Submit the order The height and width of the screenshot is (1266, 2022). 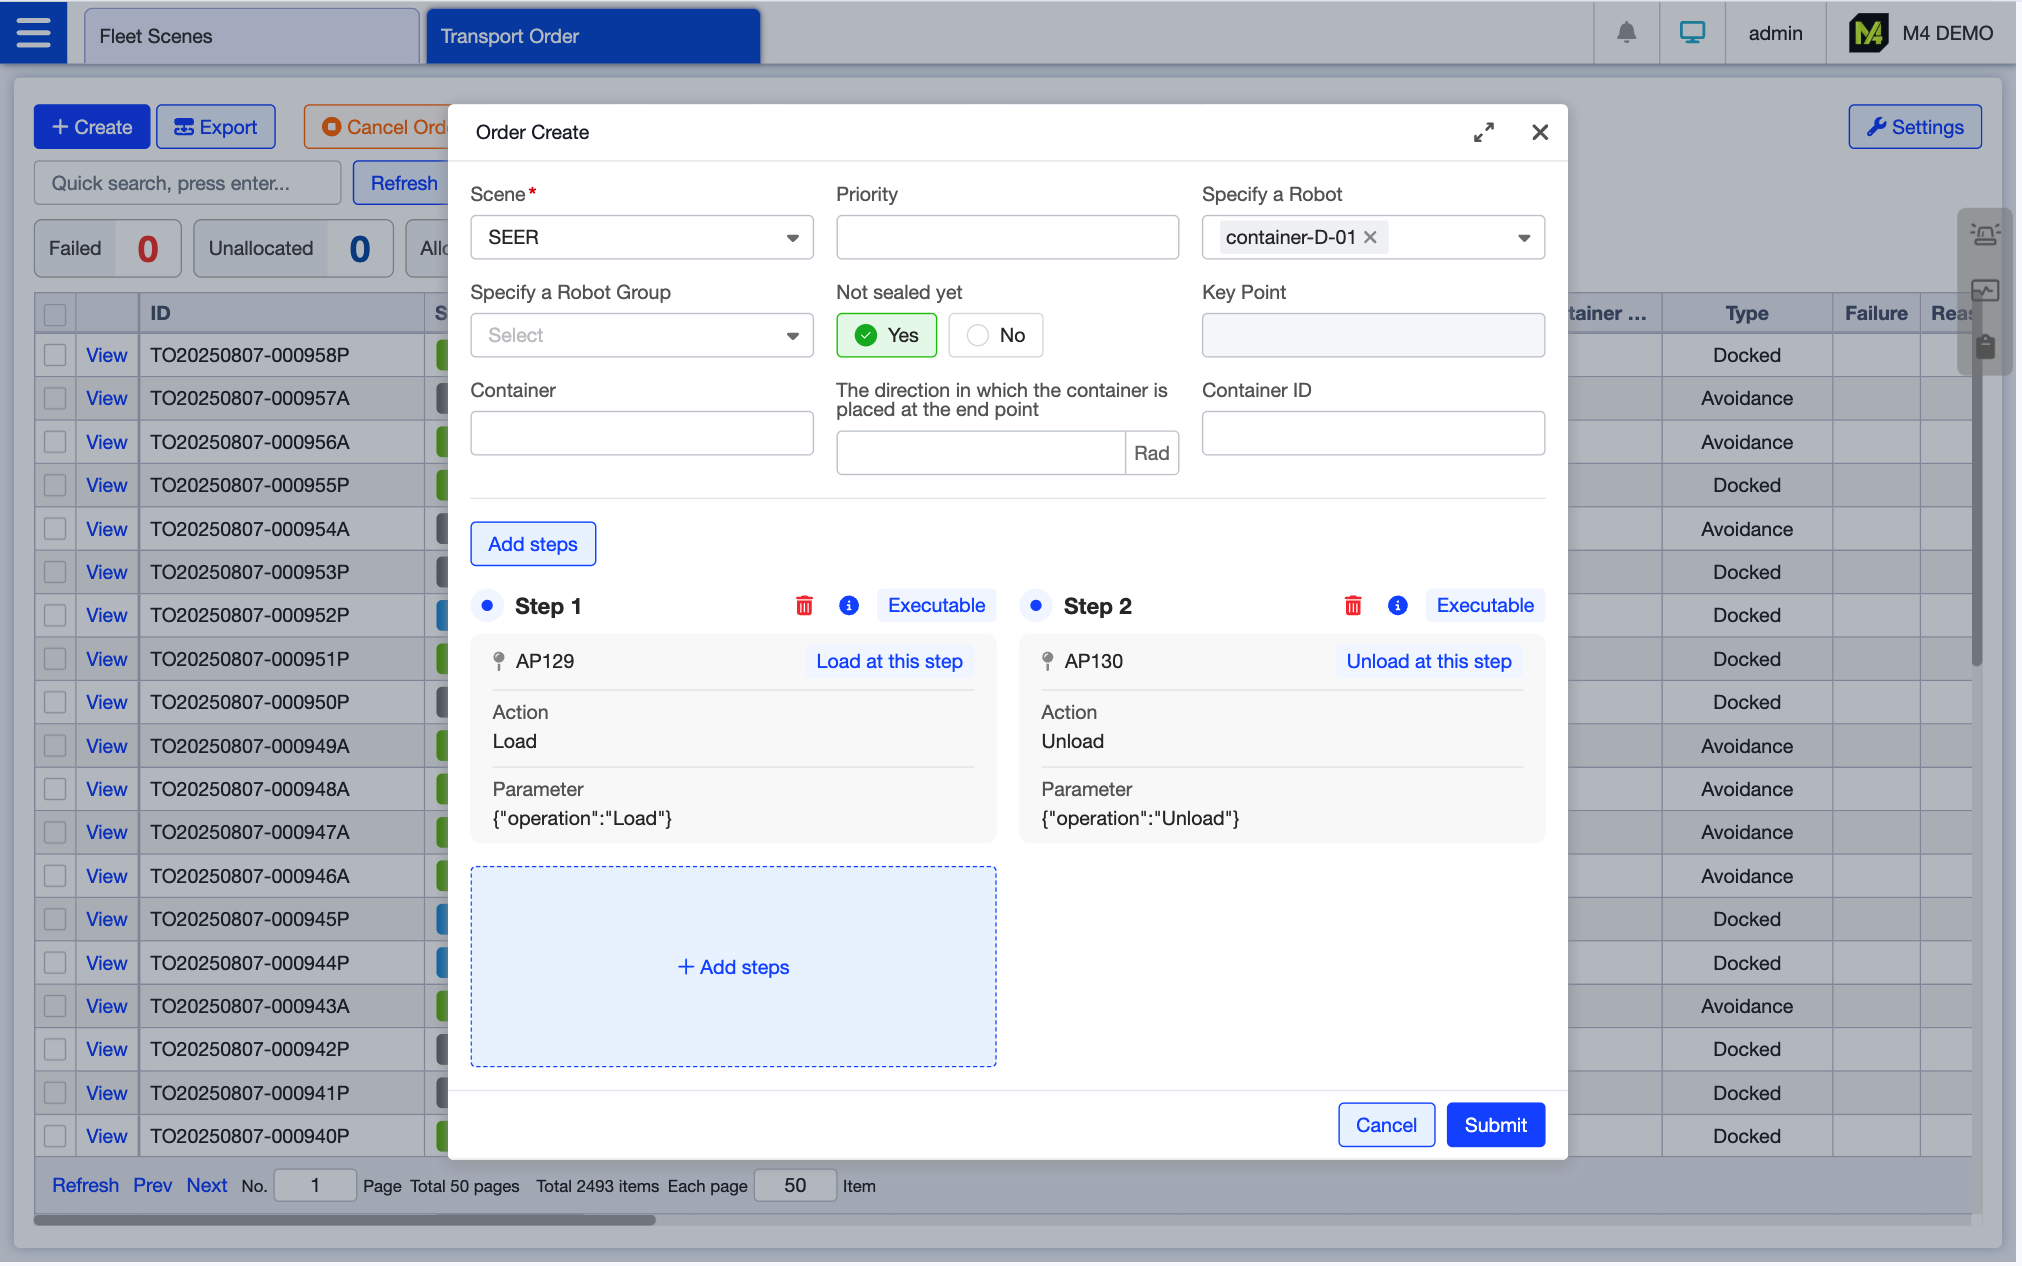pyautogui.click(x=1495, y=1125)
